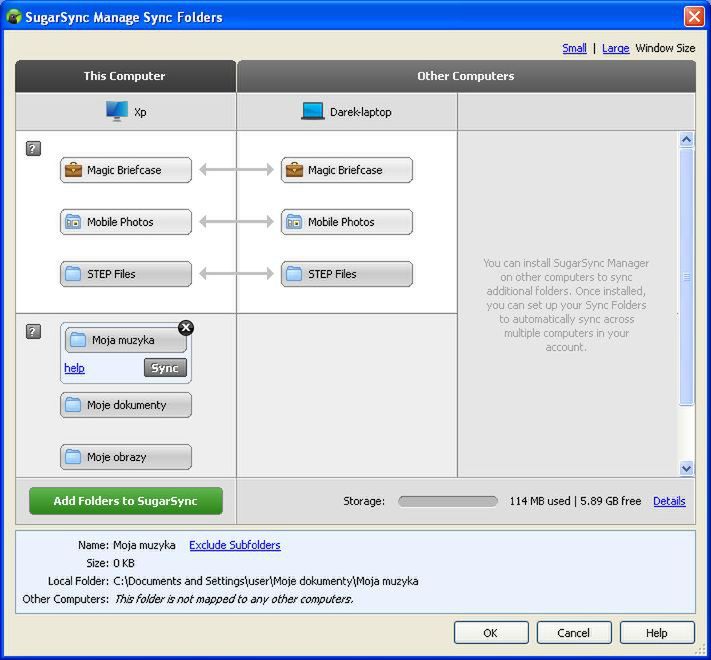The width and height of the screenshot is (711, 660).
Task: Click 'This folder is not mapped' message
Action: [233, 599]
